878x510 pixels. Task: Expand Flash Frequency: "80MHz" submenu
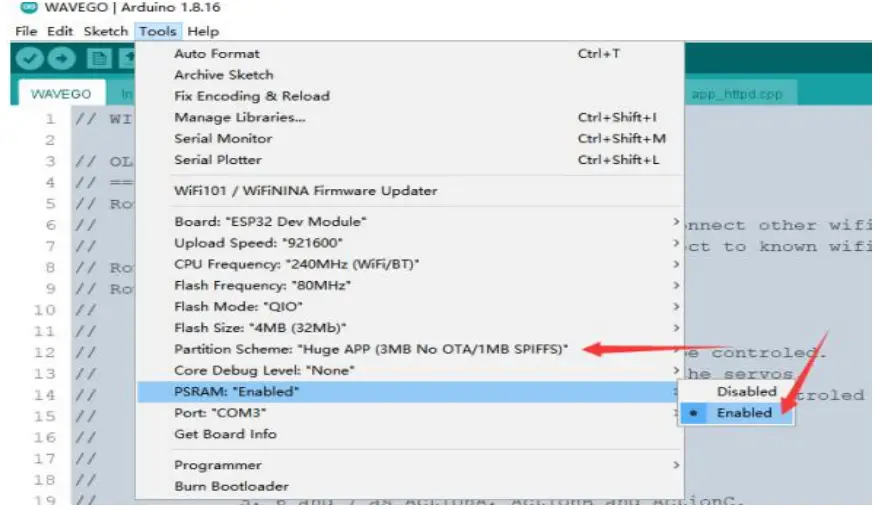pos(410,286)
